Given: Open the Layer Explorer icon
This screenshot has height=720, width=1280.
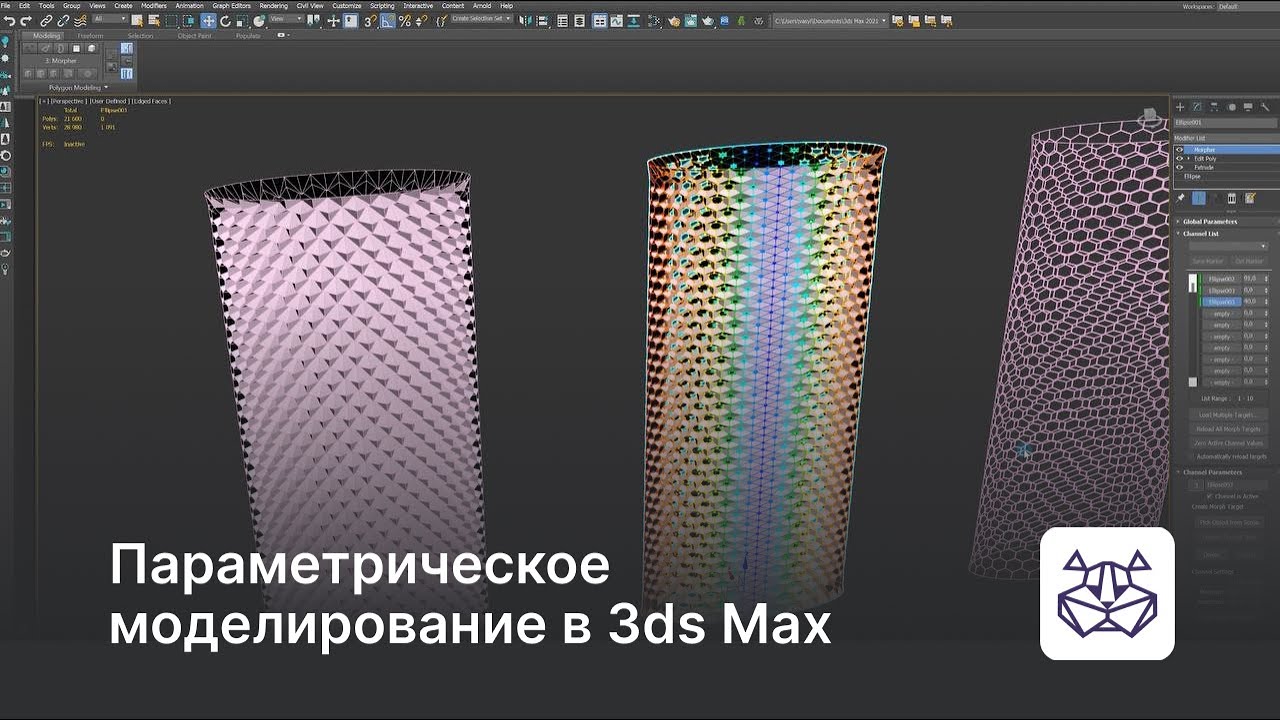Looking at the screenshot, I should [579, 21].
